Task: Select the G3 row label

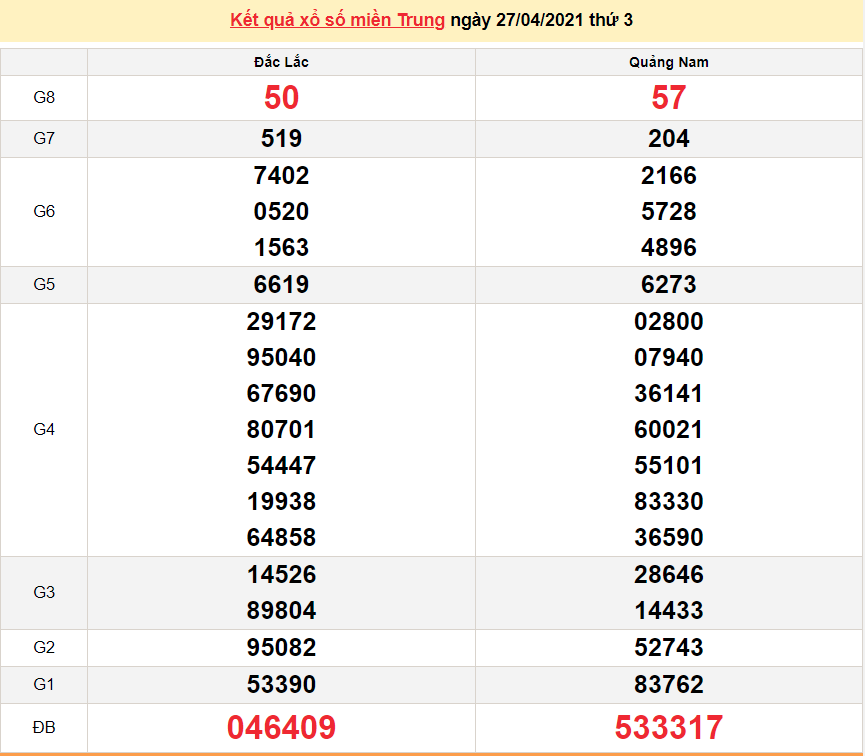Action: [44, 593]
